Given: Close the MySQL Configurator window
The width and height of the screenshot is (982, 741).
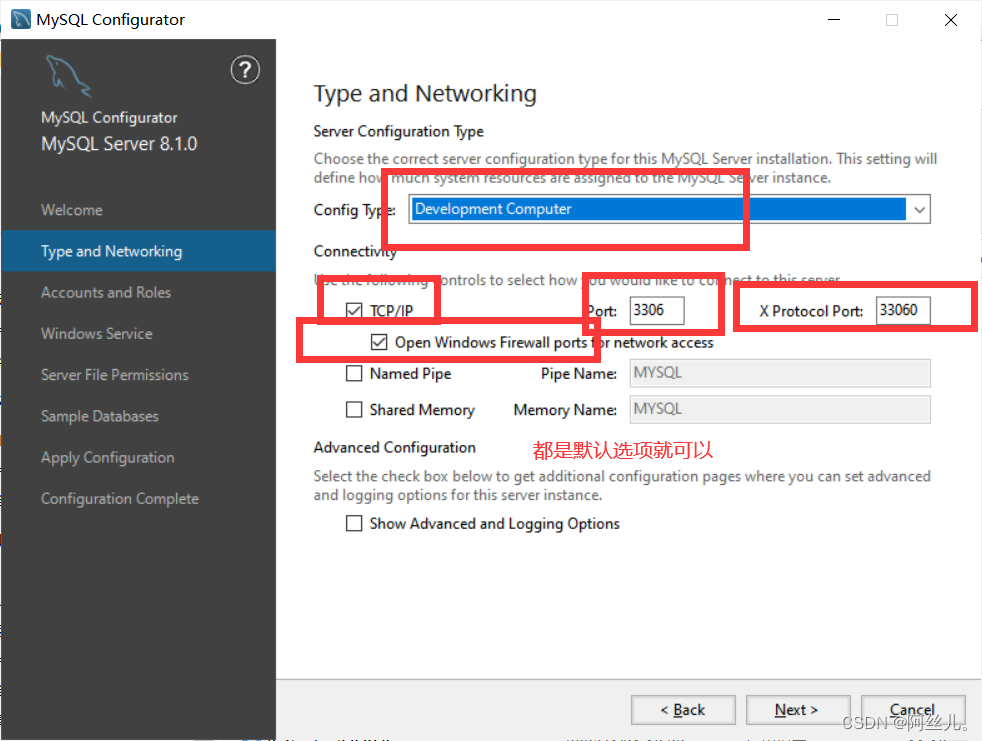Looking at the screenshot, I should (951, 19).
